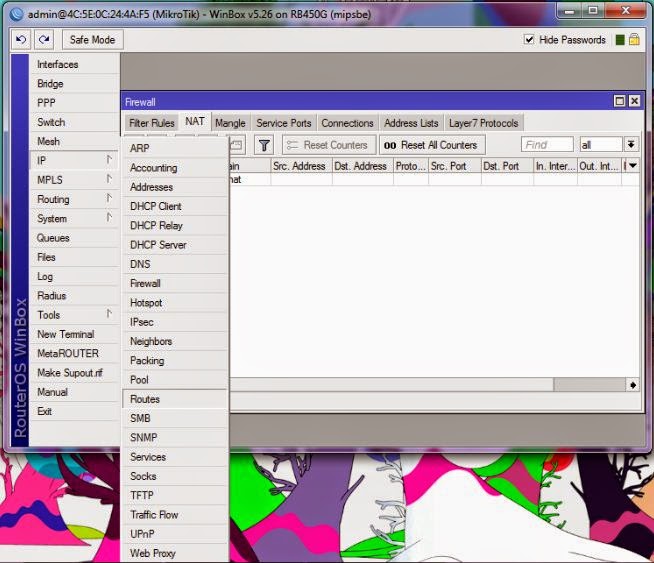Click the filter funnel icon in Firewall
The image size is (654, 563).
[264, 145]
